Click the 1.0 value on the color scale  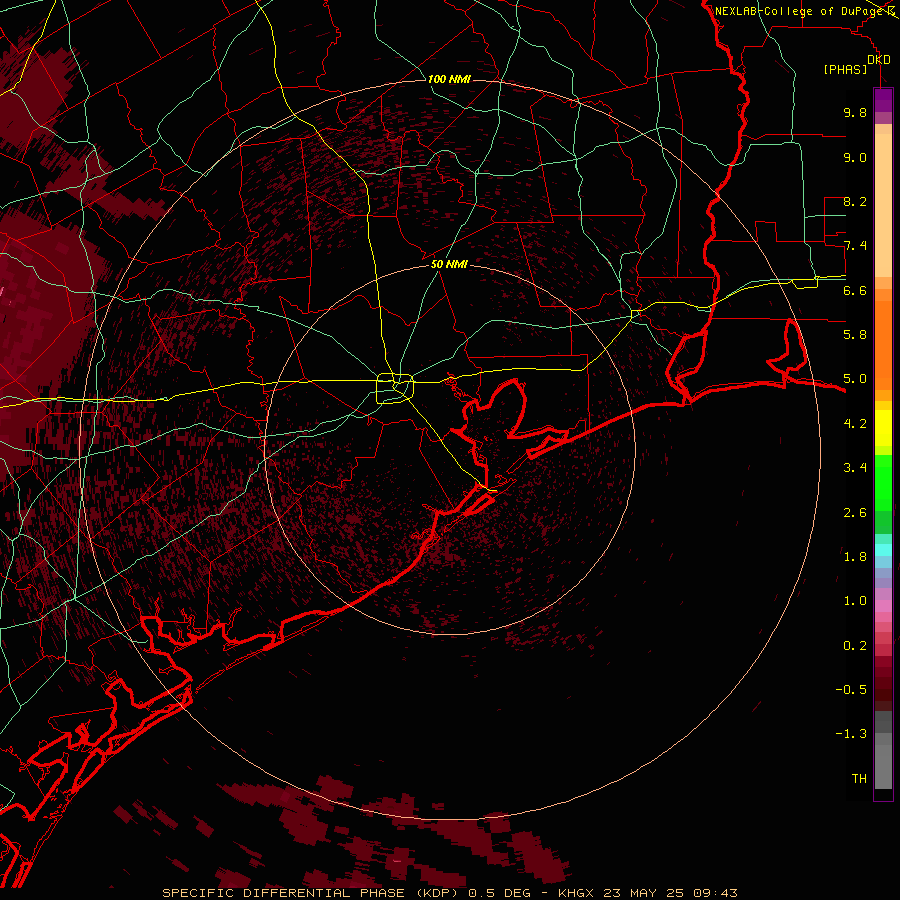tap(855, 601)
